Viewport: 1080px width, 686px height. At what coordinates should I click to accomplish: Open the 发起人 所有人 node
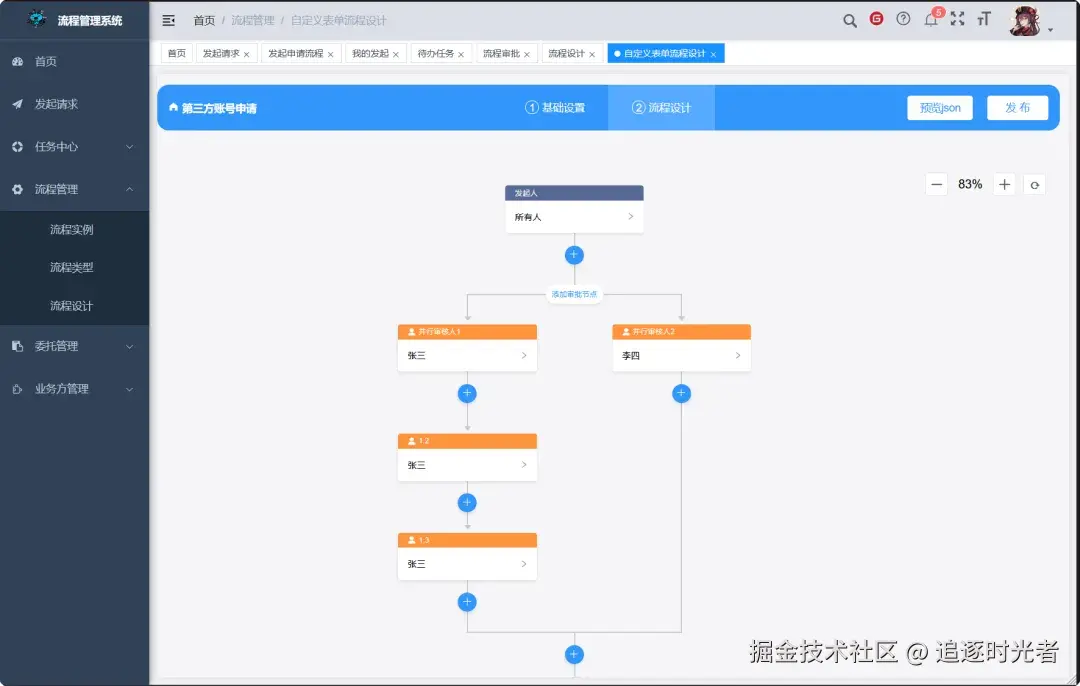pos(574,209)
